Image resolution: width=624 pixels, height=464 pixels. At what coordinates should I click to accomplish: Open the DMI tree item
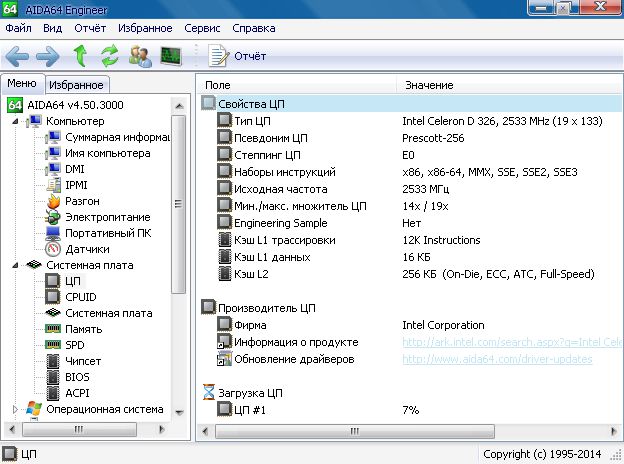click(x=75, y=169)
